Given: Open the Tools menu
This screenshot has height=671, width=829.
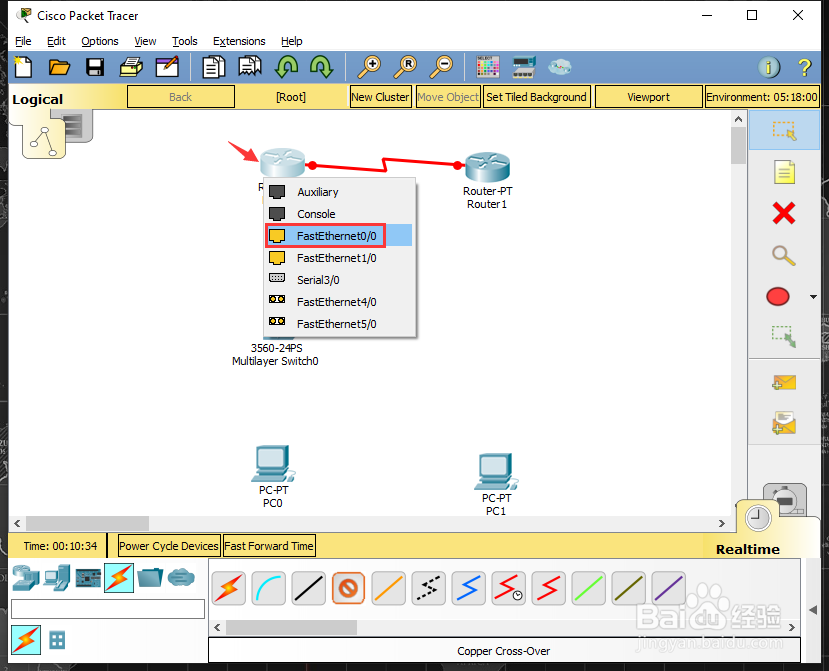Looking at the screenshot, I should coord(185,41).
